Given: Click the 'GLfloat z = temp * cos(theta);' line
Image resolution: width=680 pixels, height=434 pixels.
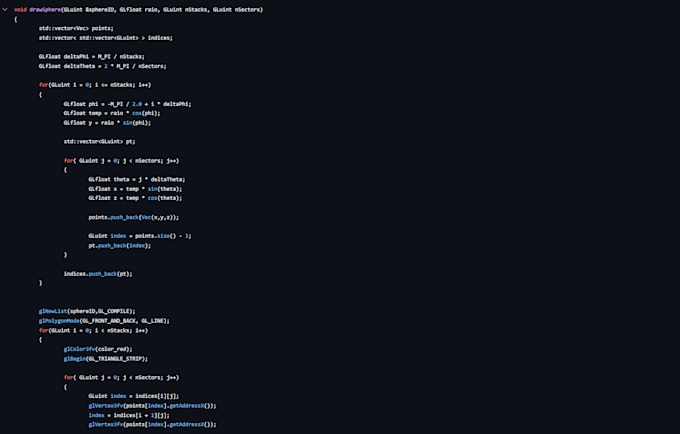Looking at the screenshot, I should point(135,198).
